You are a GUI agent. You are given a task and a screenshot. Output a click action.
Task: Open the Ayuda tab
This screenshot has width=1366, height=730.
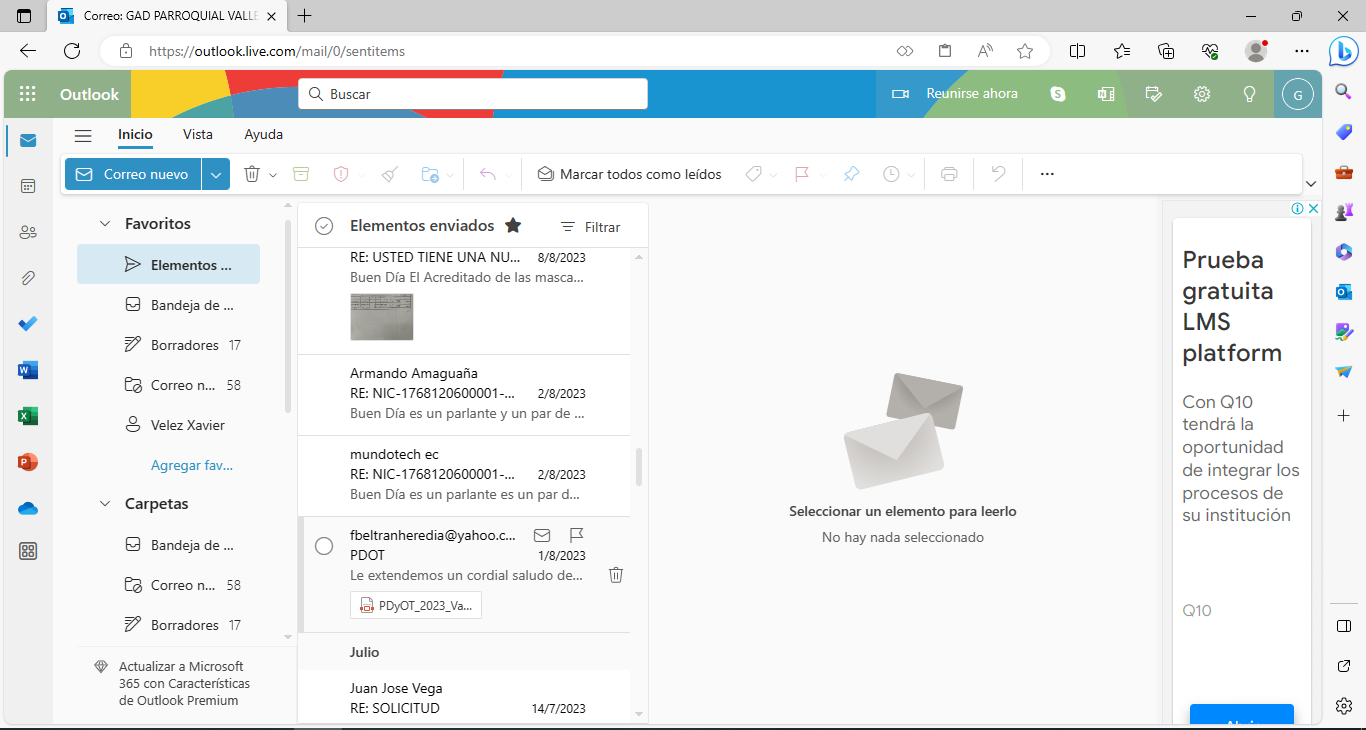click(x=263, y=134)
